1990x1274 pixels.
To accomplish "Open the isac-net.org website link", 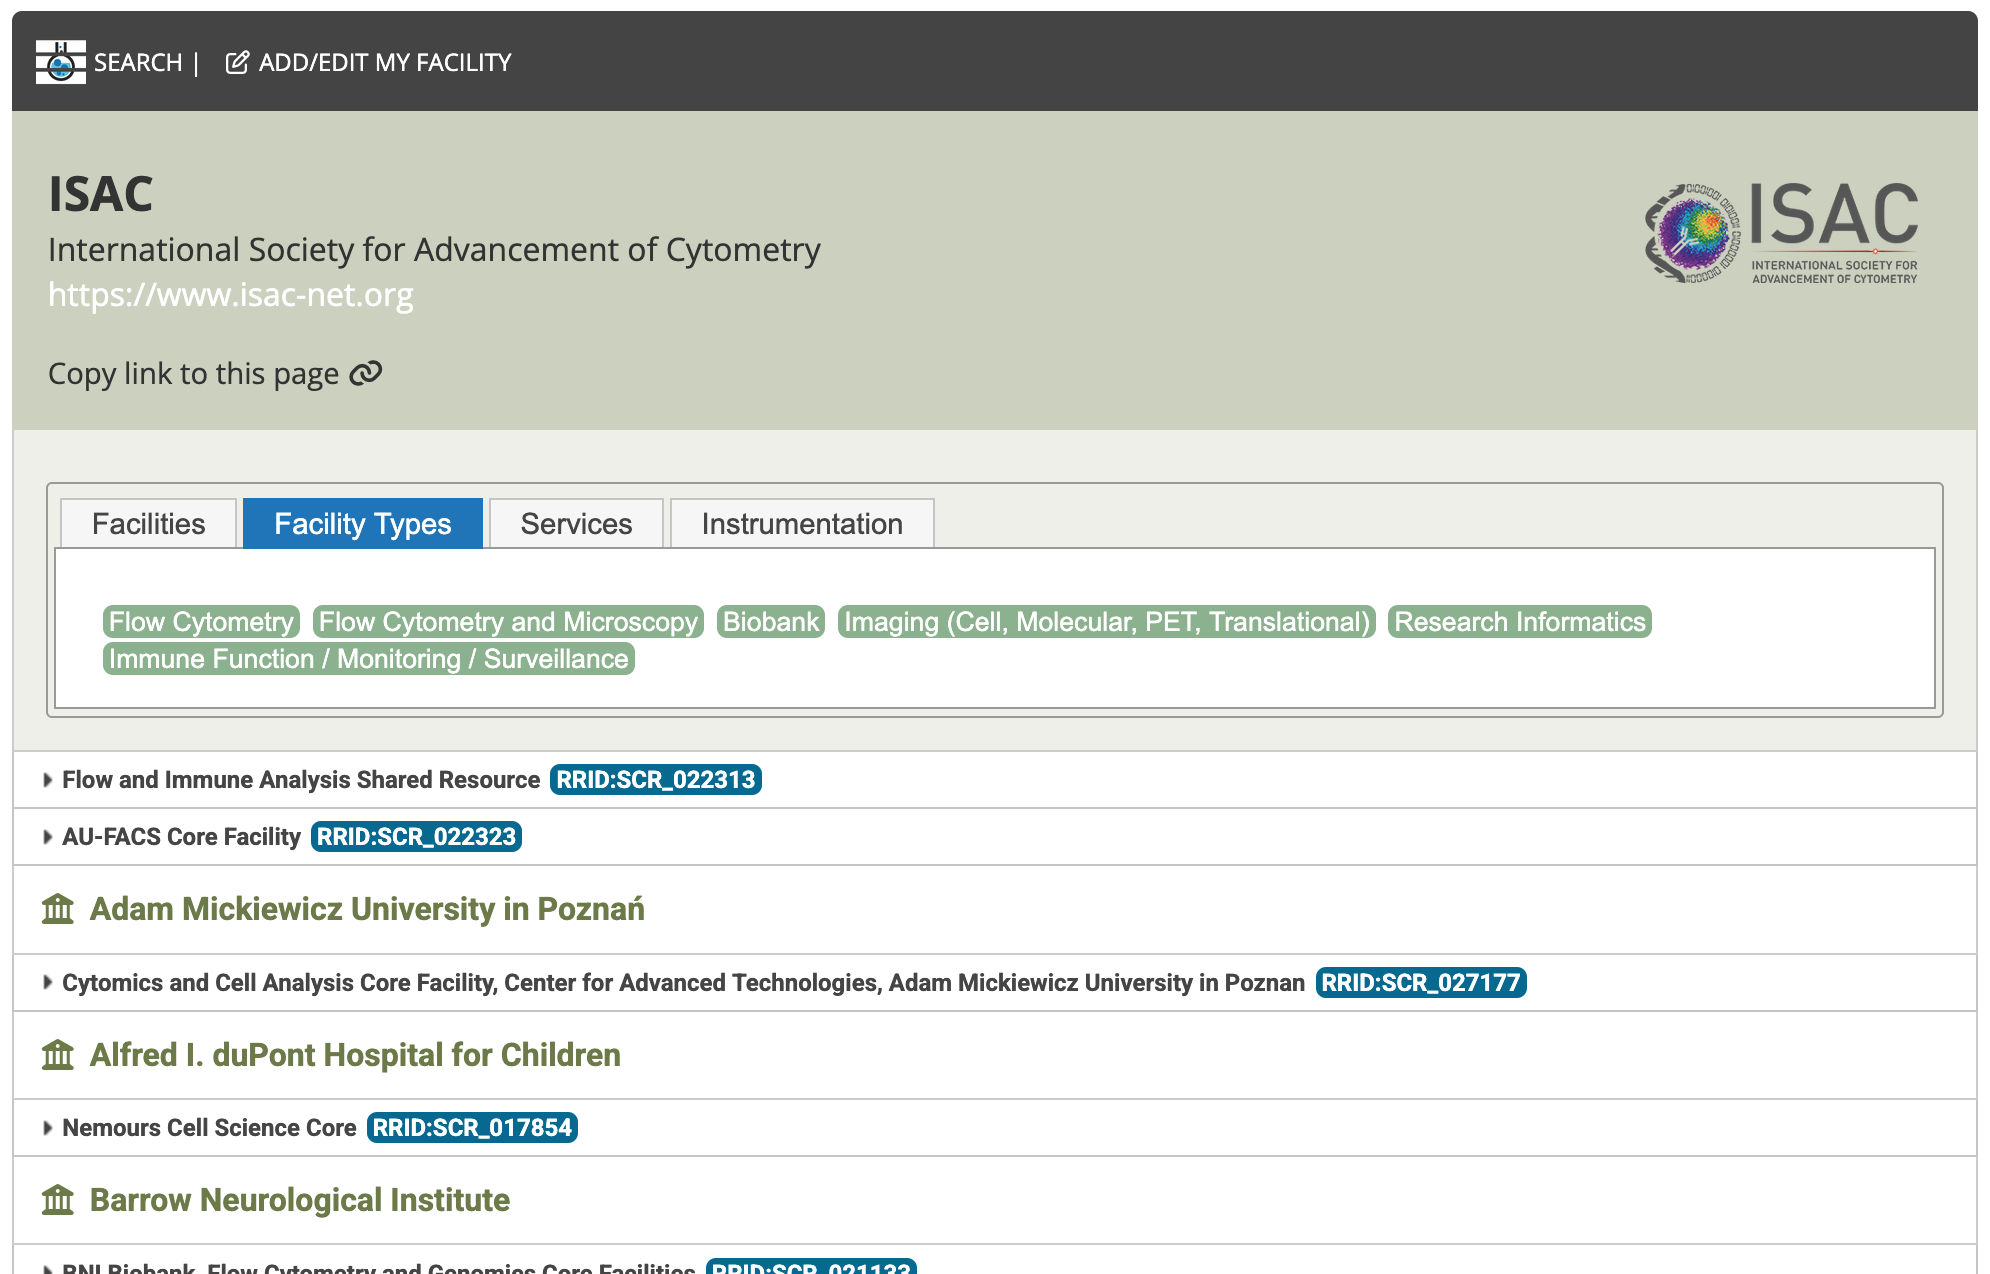I will click(x=230, y=295).
